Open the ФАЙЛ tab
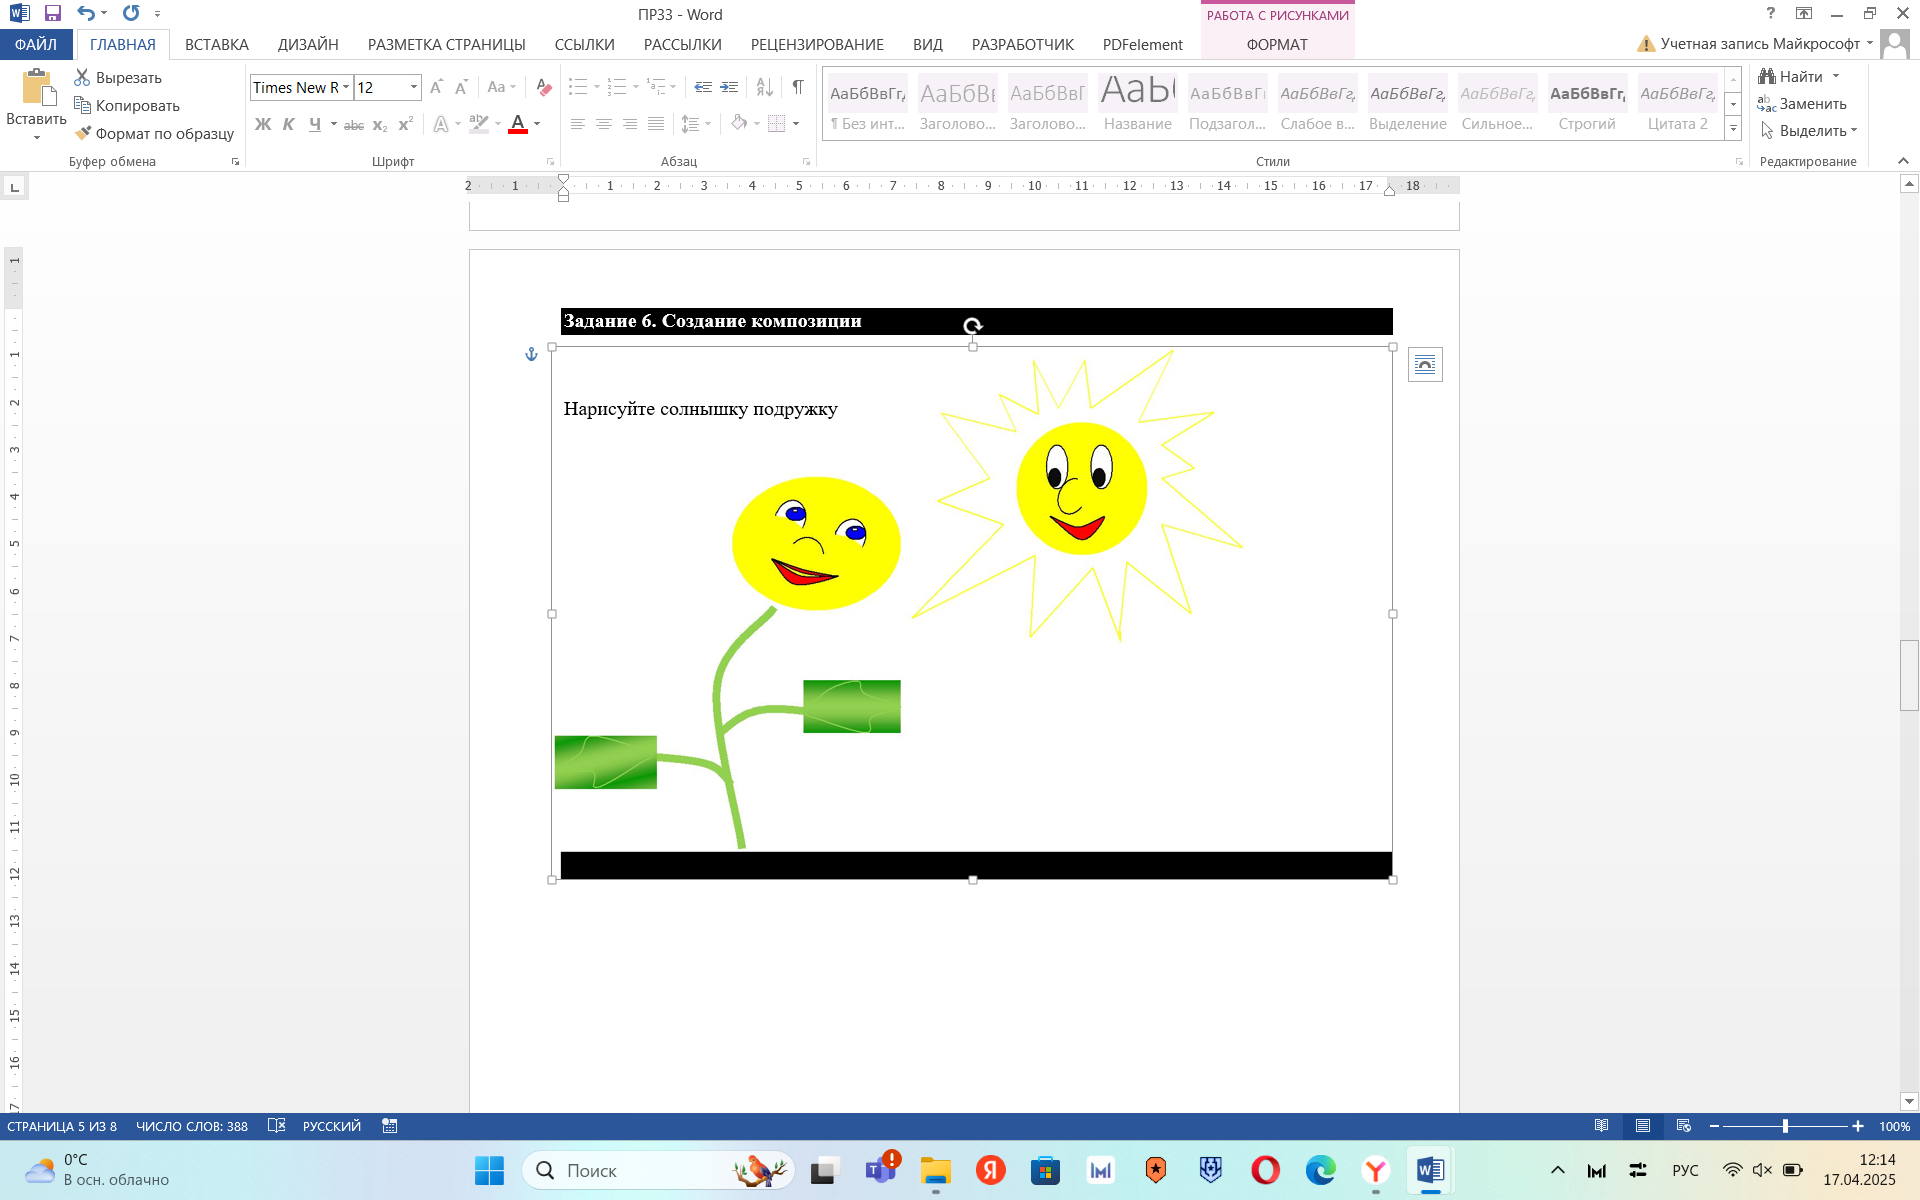Screen dimensions: 1920x1200 coord(36,44)
